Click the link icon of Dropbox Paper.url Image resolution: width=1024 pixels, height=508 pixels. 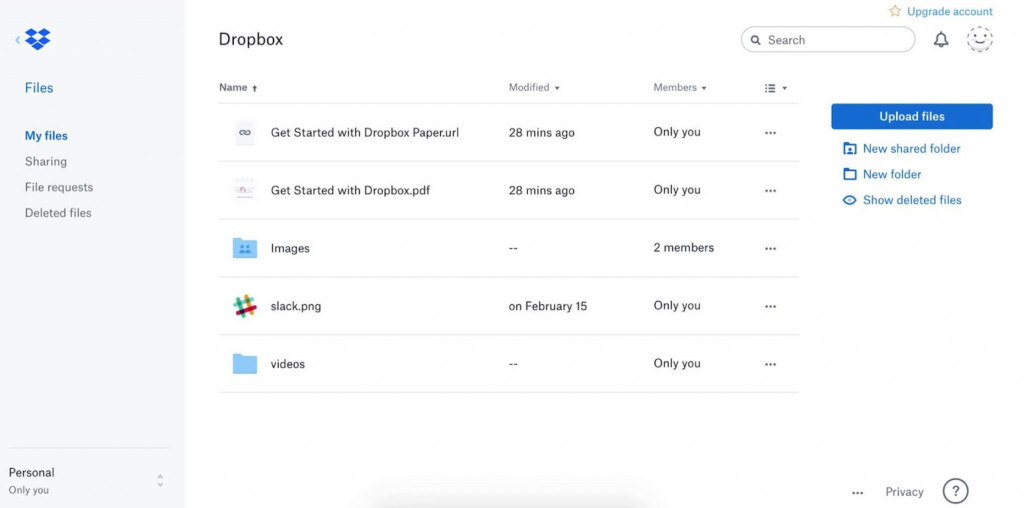pyautogui.click(x=245, y=133)
